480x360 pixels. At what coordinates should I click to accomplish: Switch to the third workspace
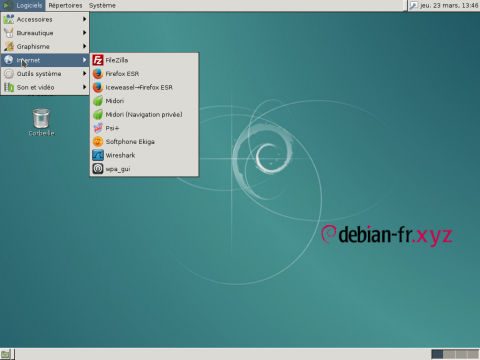[x=461, y=354]
